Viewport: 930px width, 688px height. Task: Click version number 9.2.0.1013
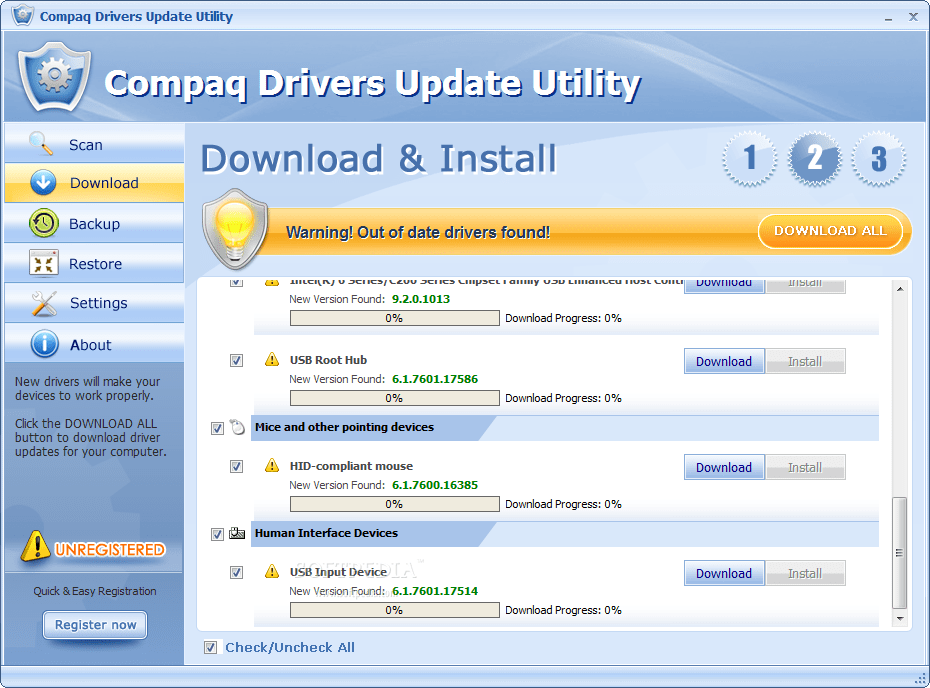(421, 299)
